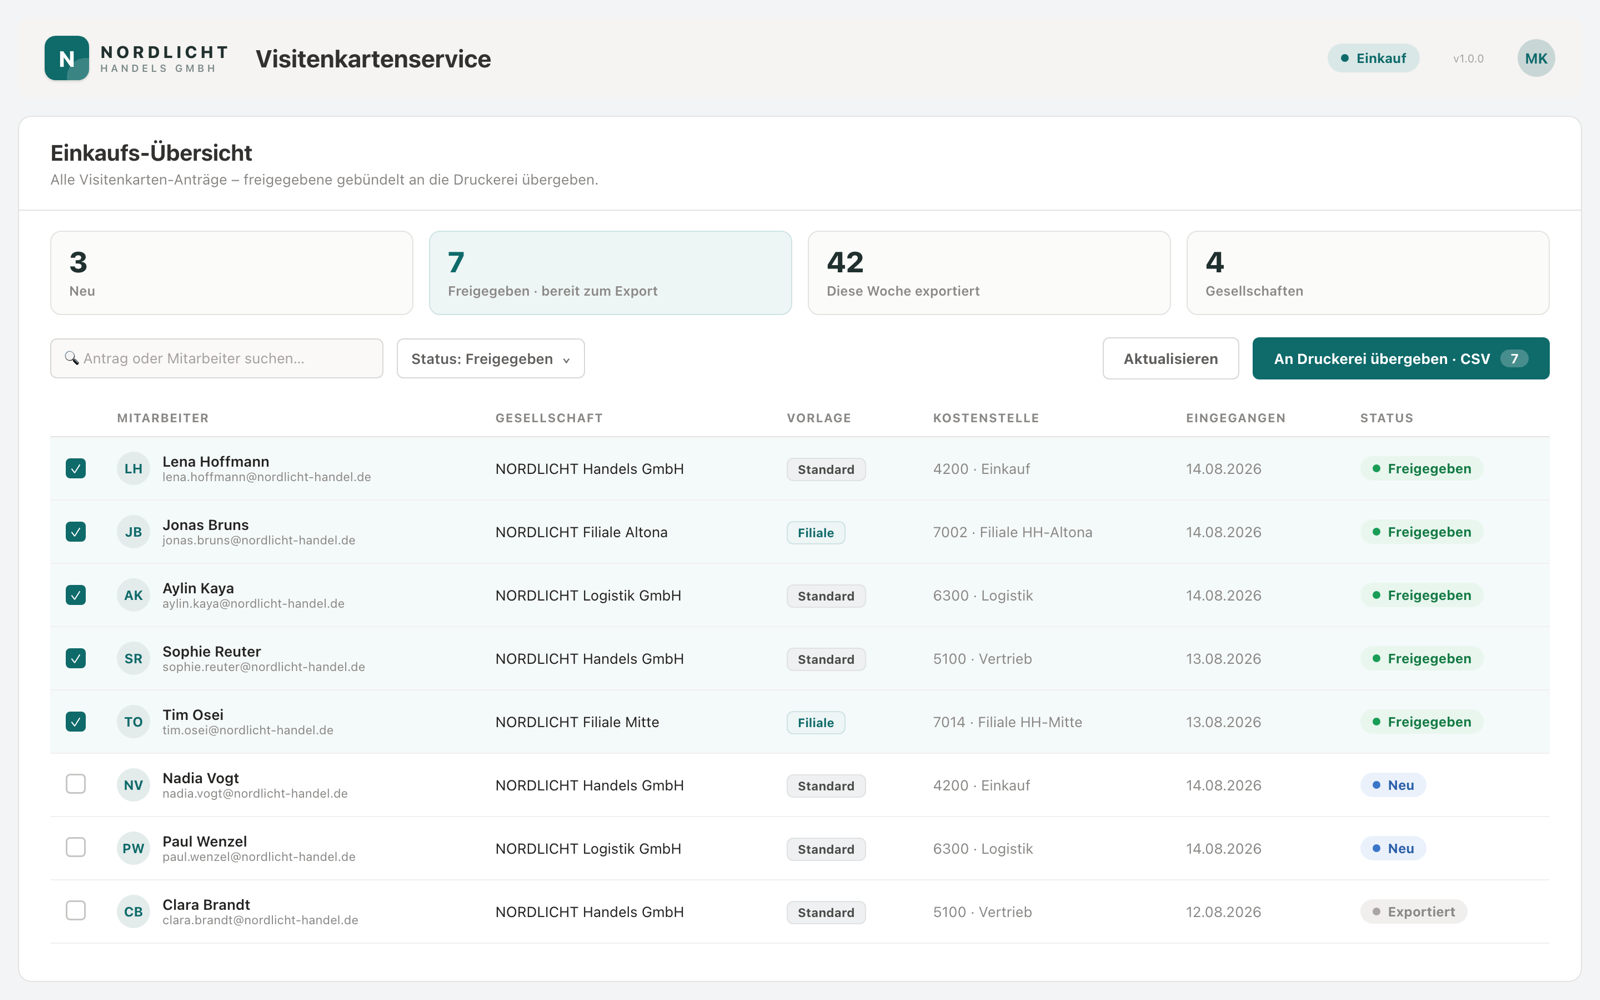Click the count badge 7 on export button
This screenshot has width=1600, height=1000.
pos(1514,358)
